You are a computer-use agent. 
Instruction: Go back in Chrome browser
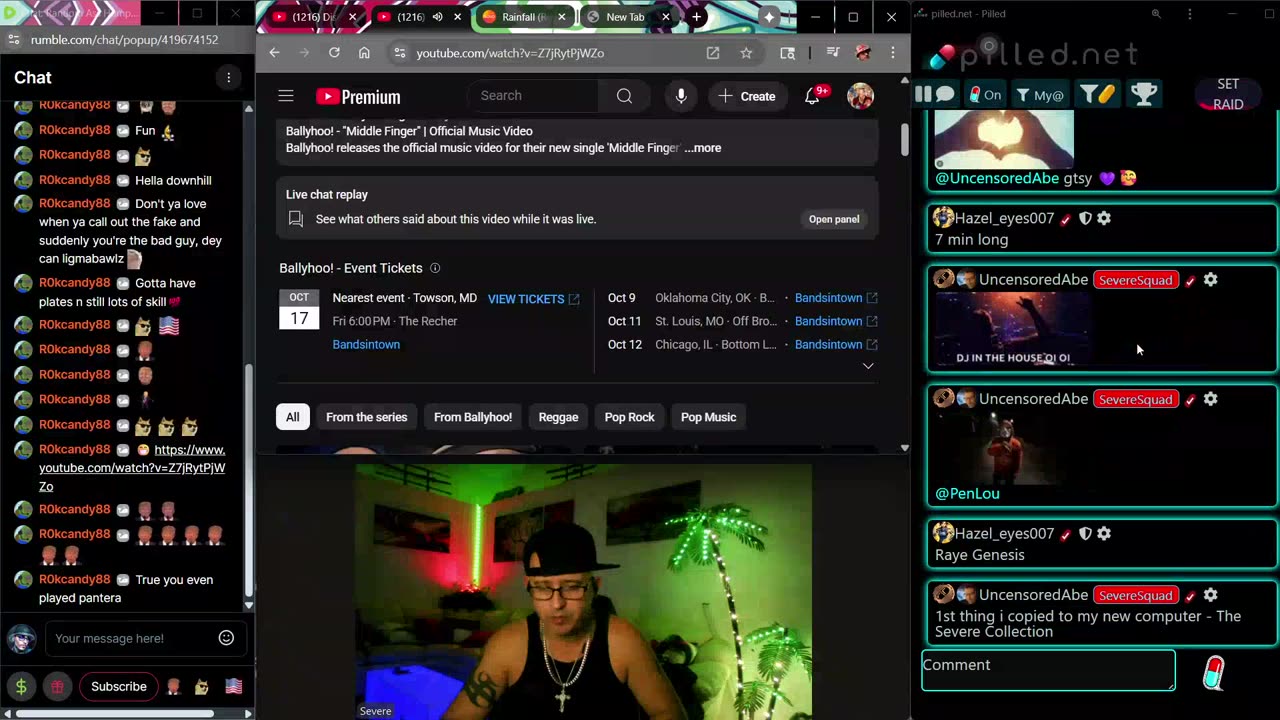pos(274,53)
